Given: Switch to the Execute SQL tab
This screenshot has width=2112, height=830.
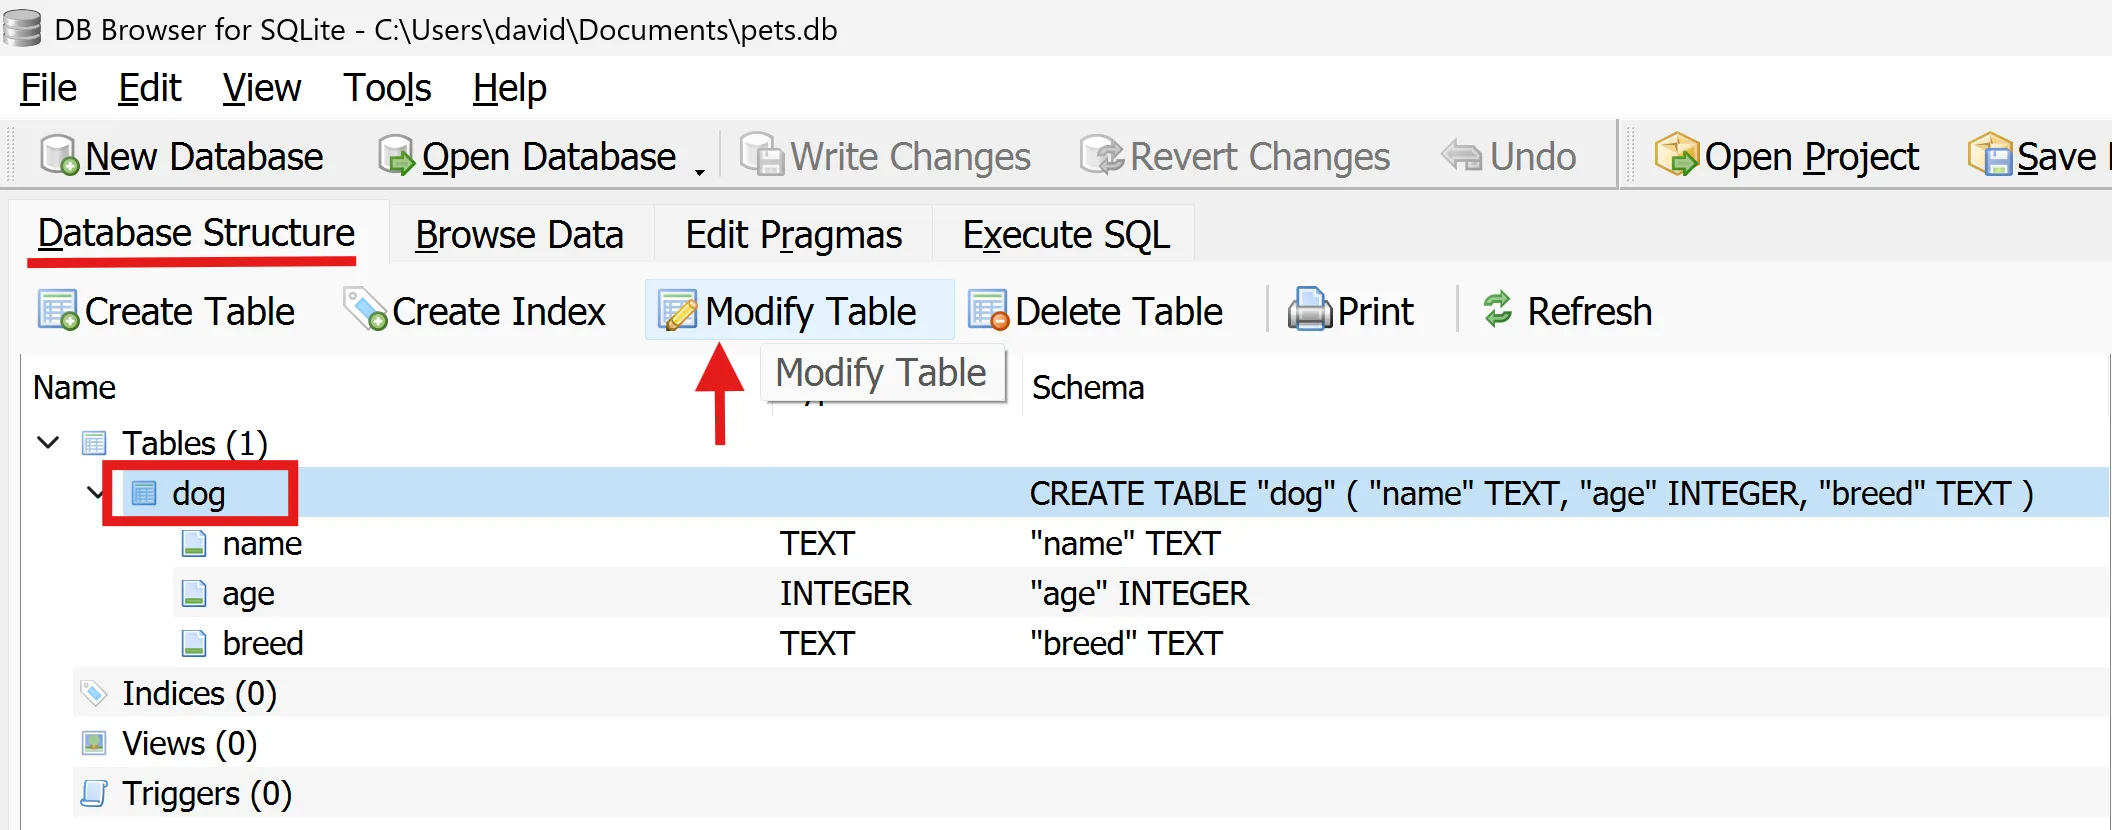Looking at the screenshot, I should click(1065, 235).
